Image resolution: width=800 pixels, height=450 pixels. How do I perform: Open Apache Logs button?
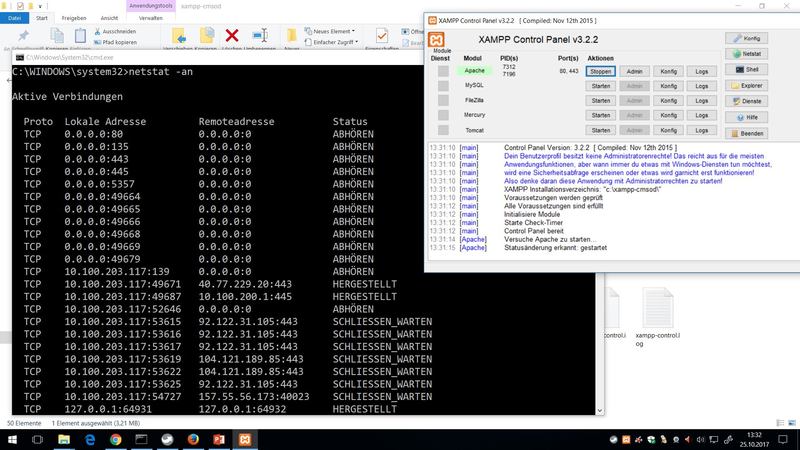(701, 72)
